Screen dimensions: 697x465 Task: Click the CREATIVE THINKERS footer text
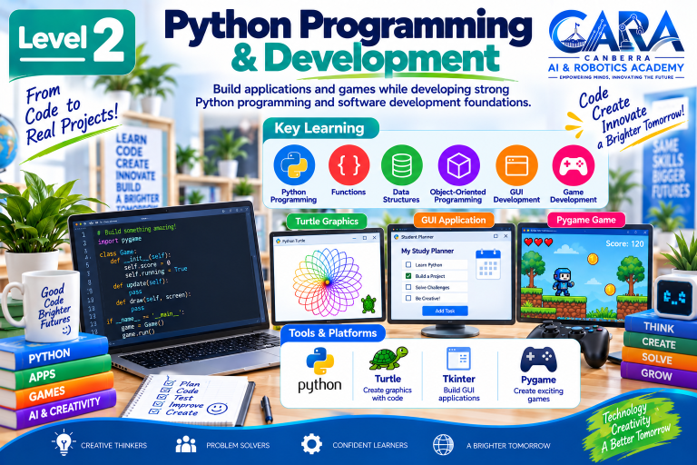(114, 445)
